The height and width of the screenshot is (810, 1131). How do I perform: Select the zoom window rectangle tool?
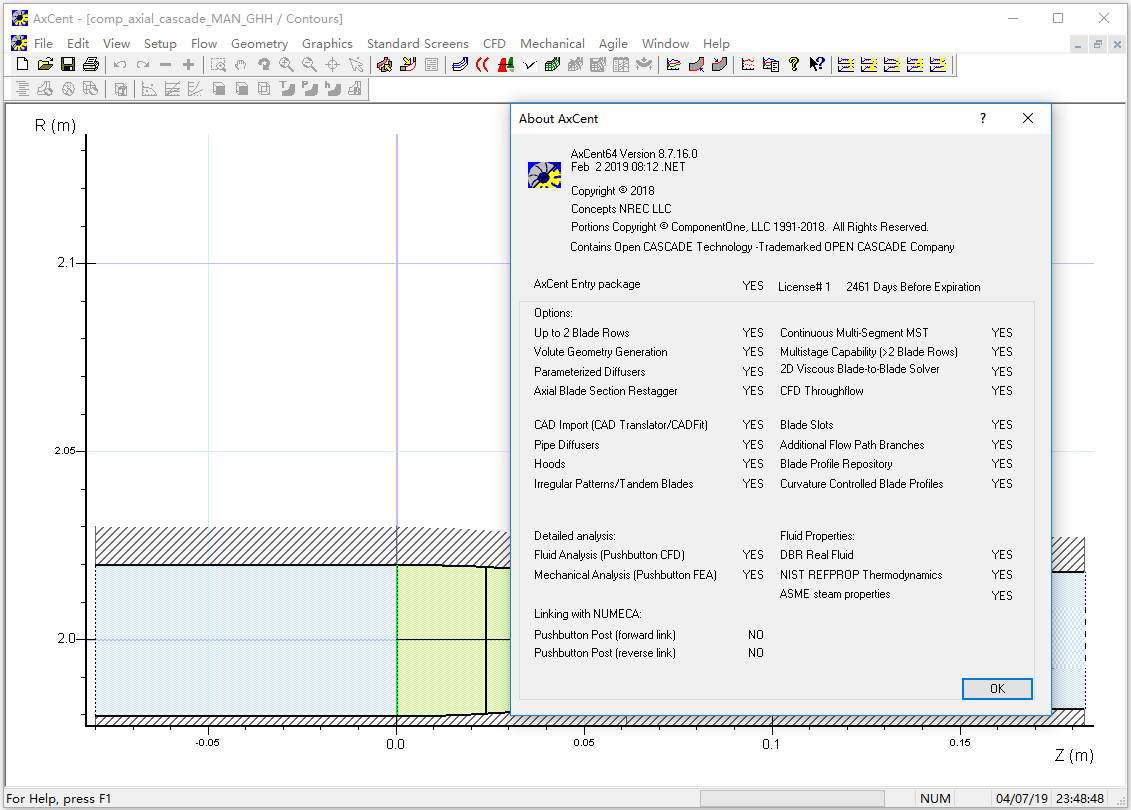pos(218,65)
